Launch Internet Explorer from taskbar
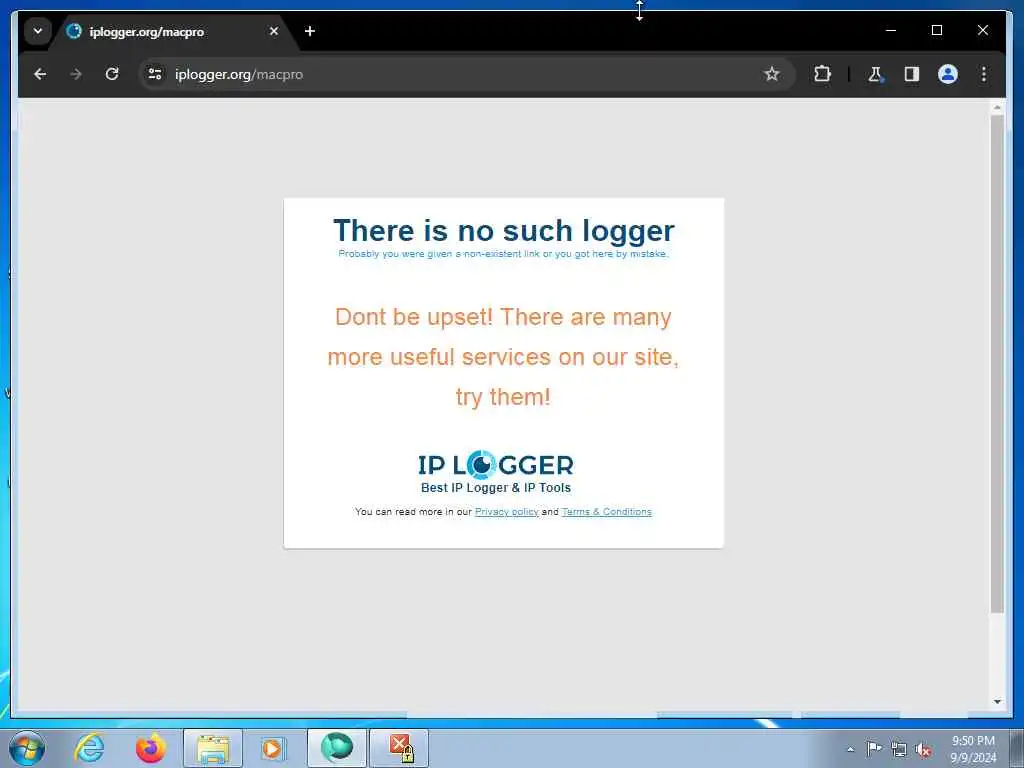This screenshot has height=768, width=1024. (89, 748)
